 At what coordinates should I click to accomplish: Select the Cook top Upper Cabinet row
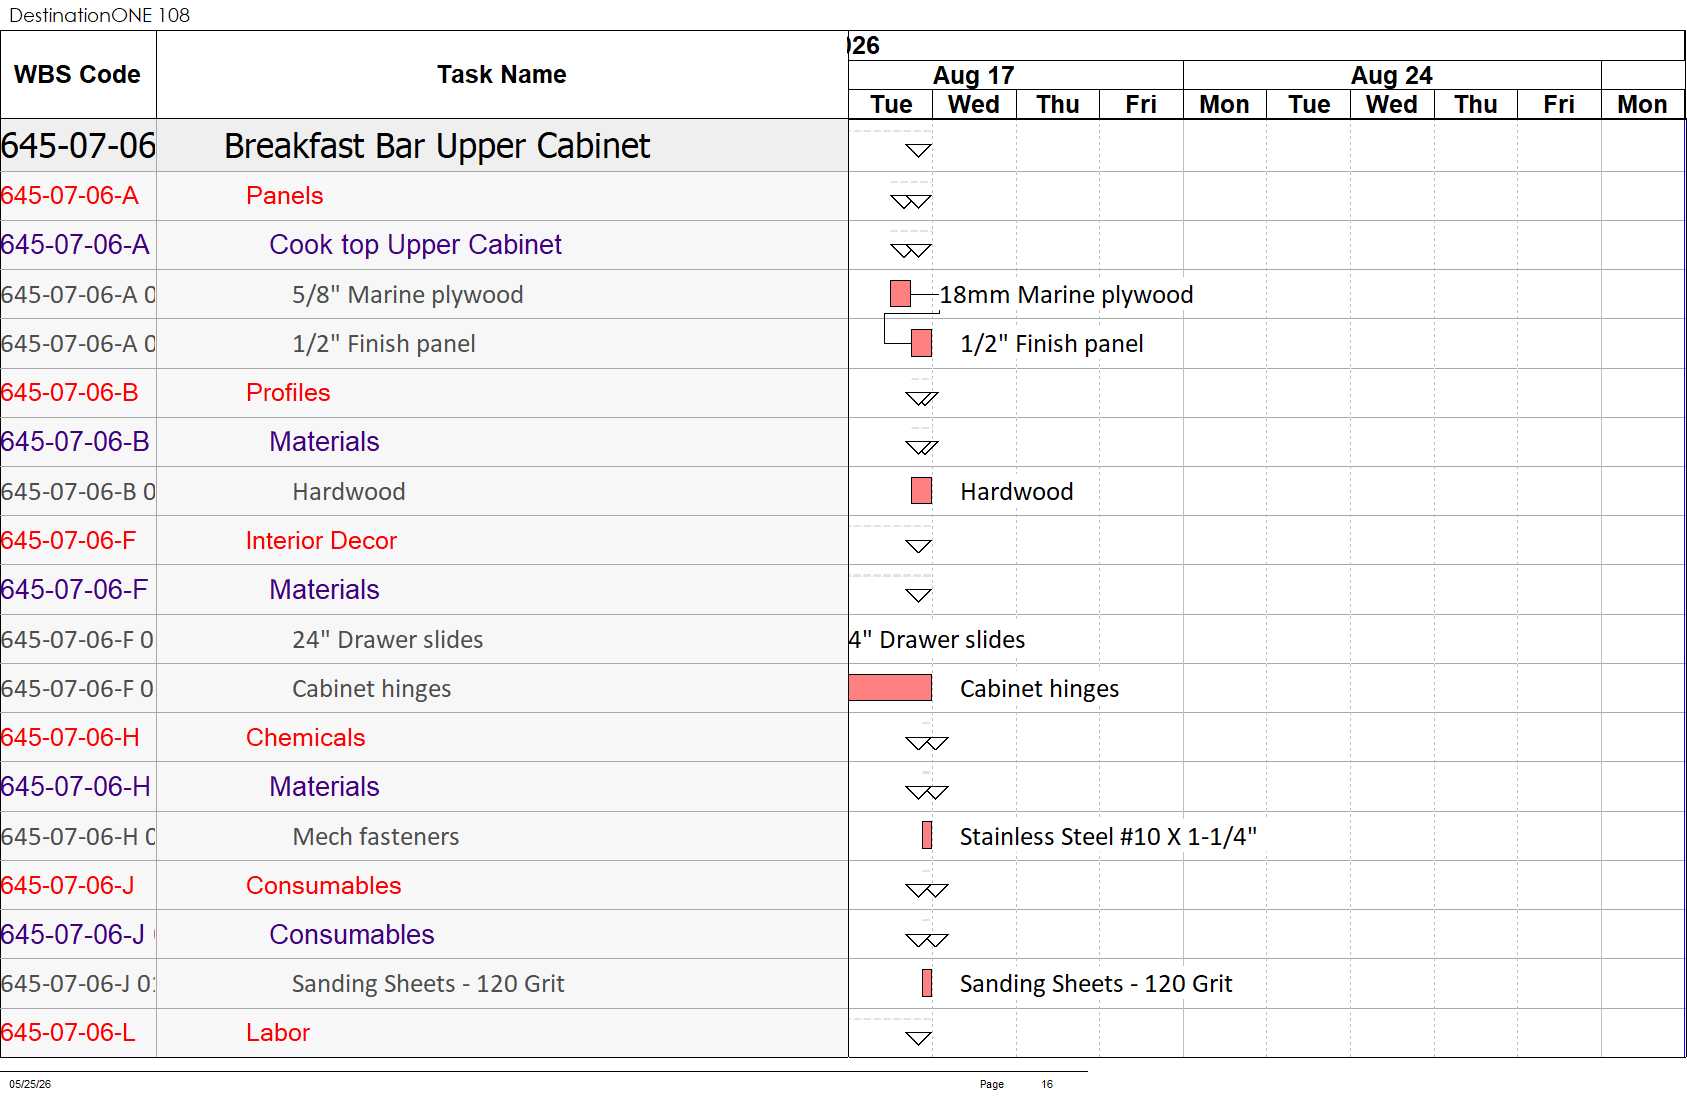click(424, 245)
